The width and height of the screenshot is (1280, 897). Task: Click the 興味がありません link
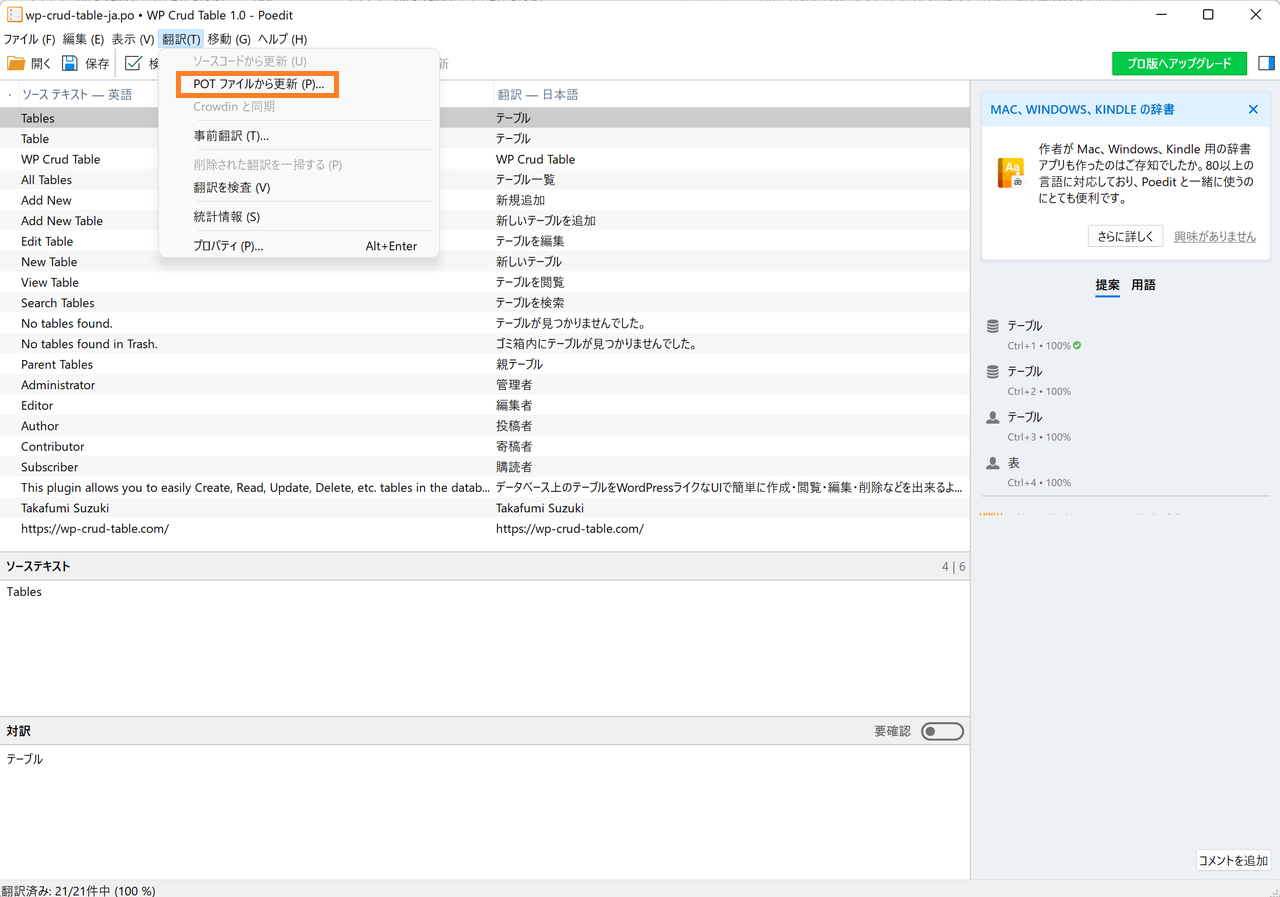(1214, 236)
